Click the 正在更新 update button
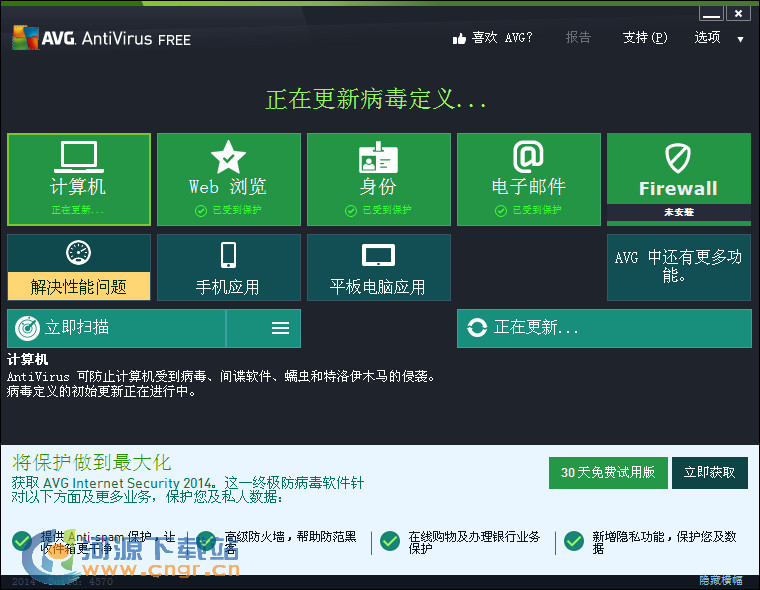Screen dimensions: 760x590 tap(604, 328)
